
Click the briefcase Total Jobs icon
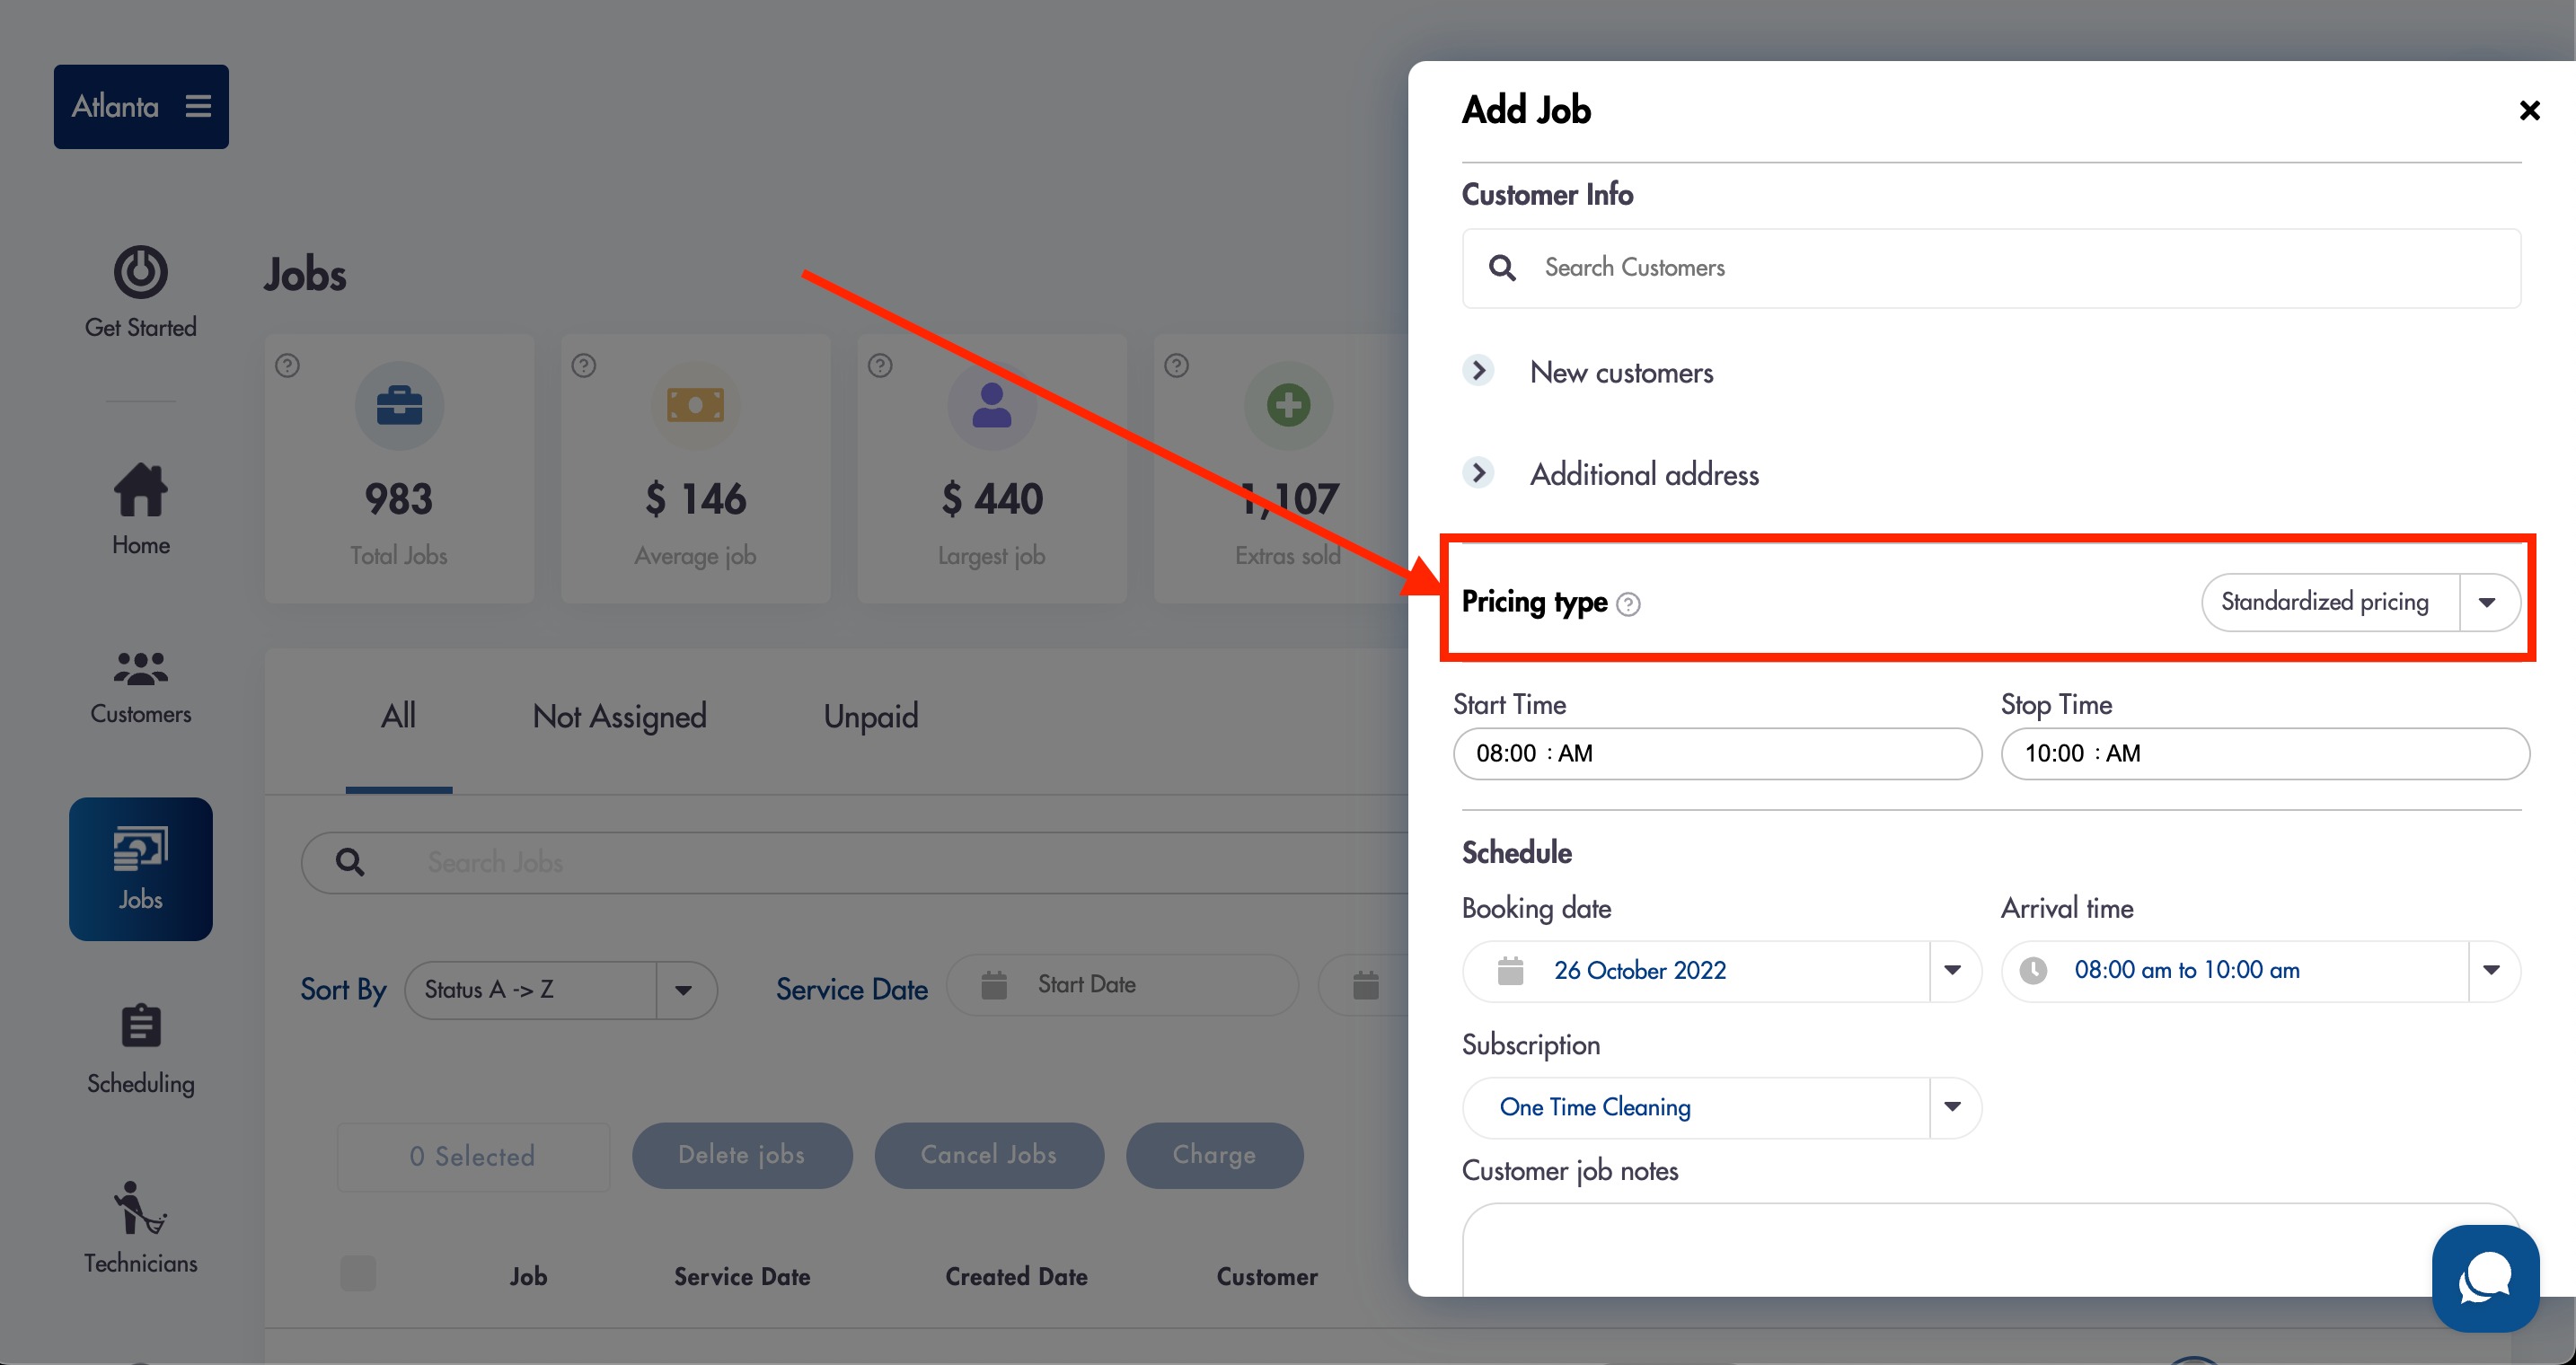[x=399, y=405]
